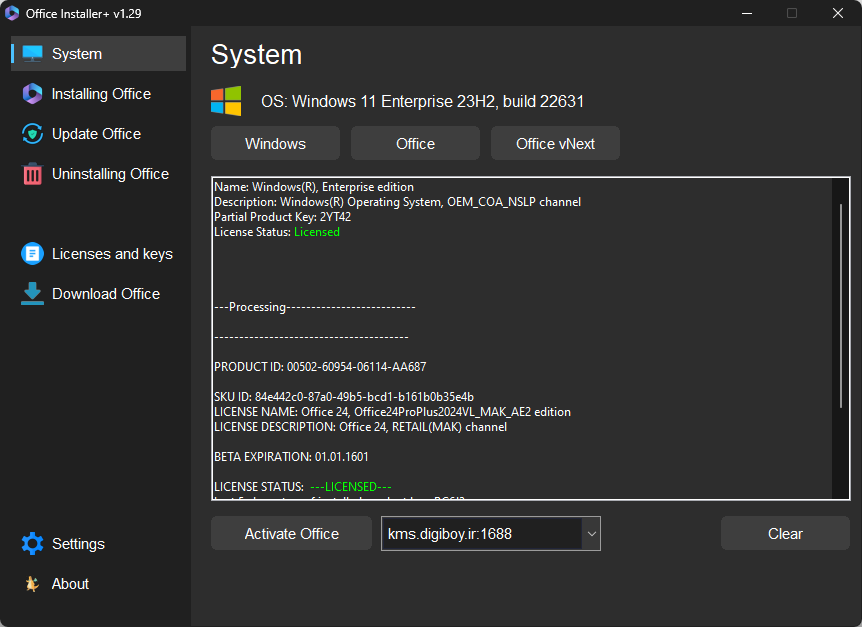
Task: Go to Installing Office page
Action: 101,94
